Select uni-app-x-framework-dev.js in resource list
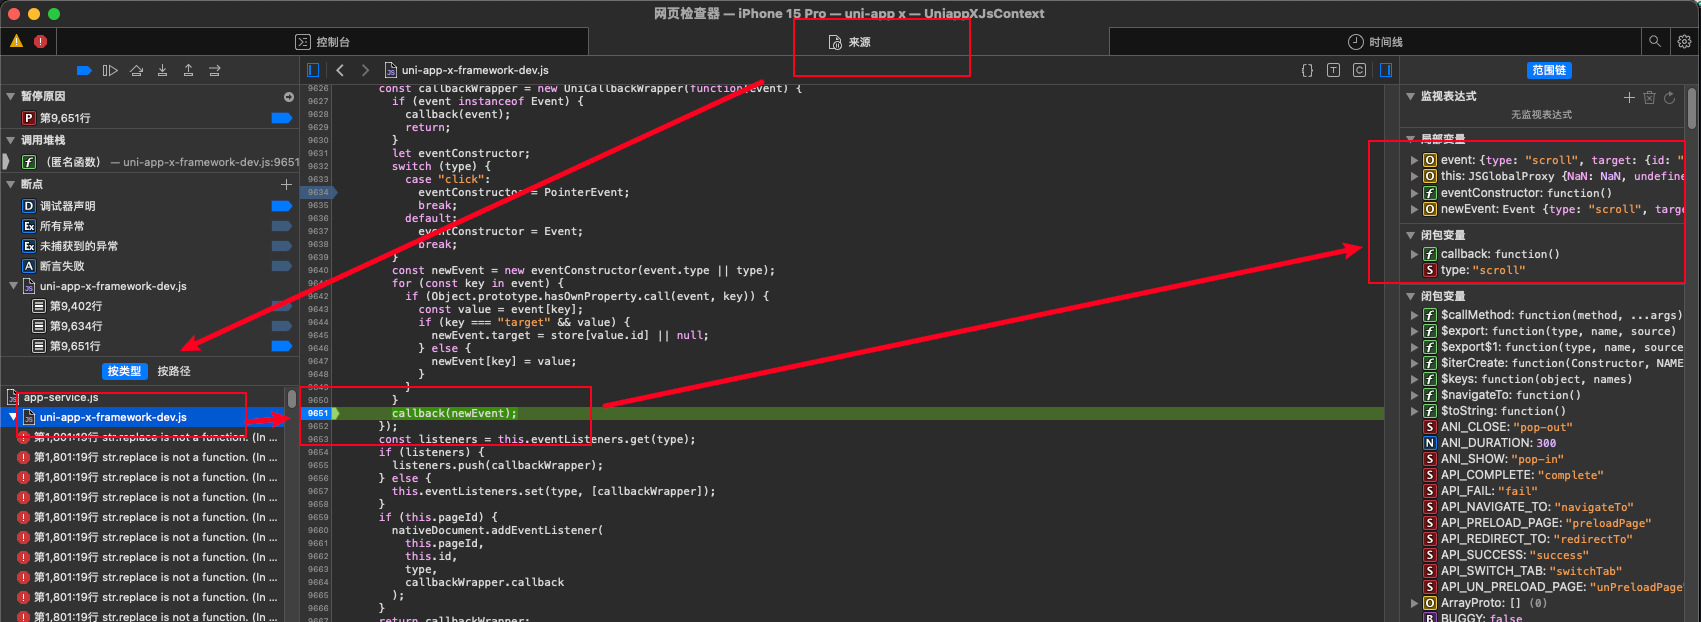The width and height of the screenshot is (1701, 622). pos(143,417)
